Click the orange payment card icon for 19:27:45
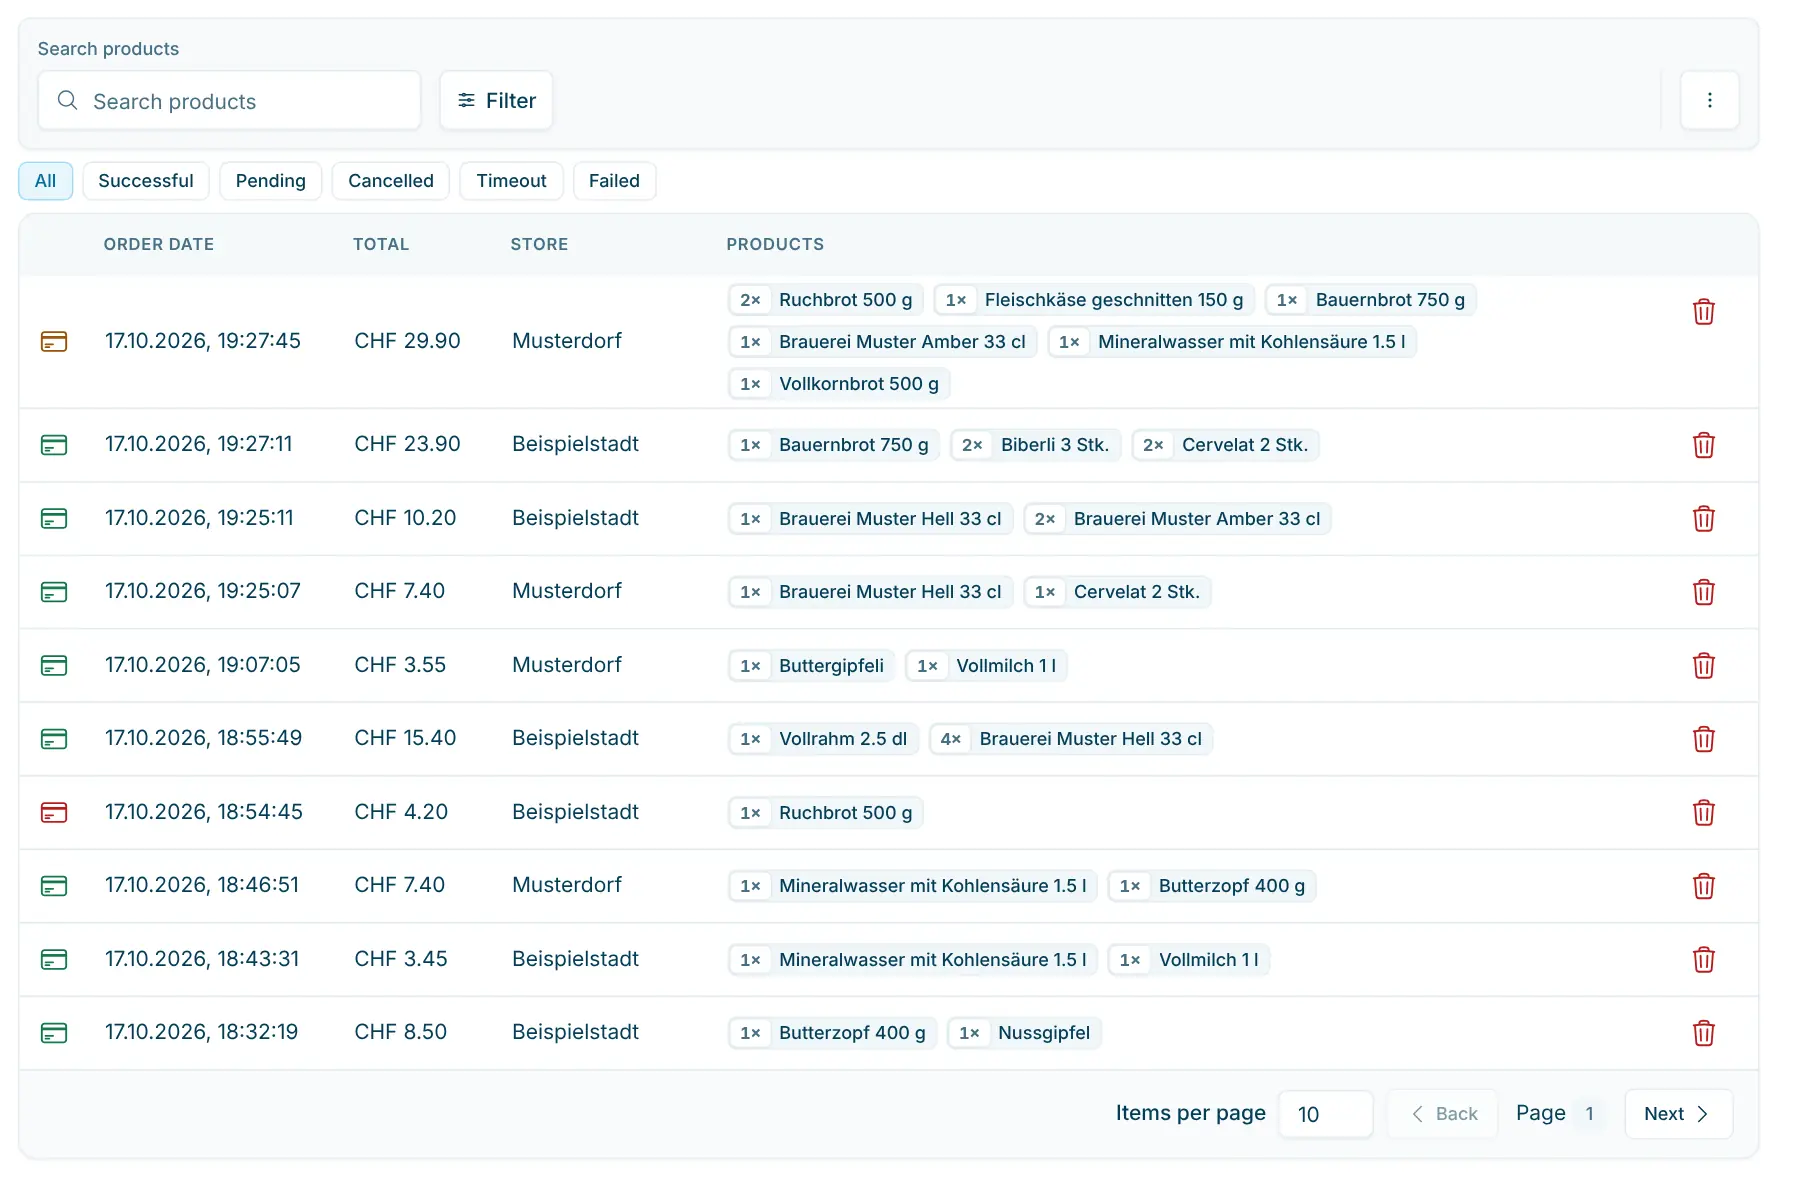1796x1194 pixels. click(x=54, y=342)
